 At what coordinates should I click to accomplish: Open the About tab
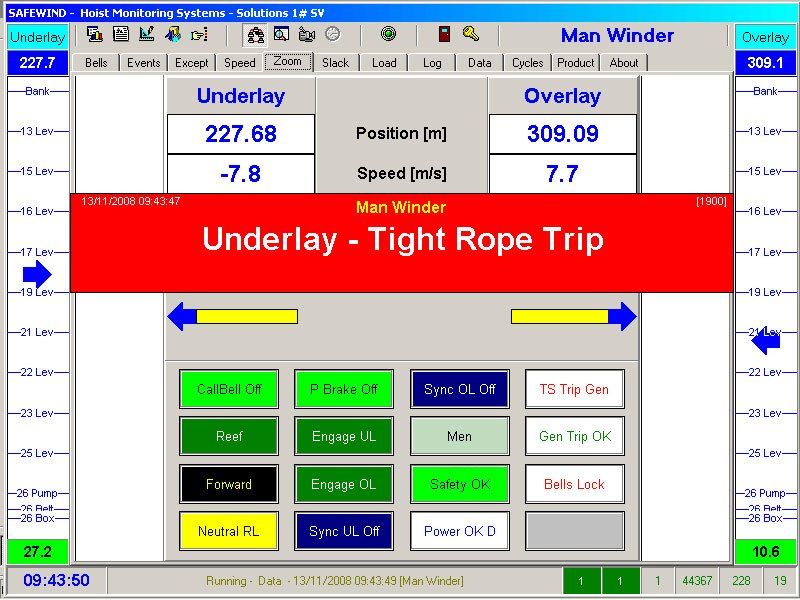click(x=623, y=63)
